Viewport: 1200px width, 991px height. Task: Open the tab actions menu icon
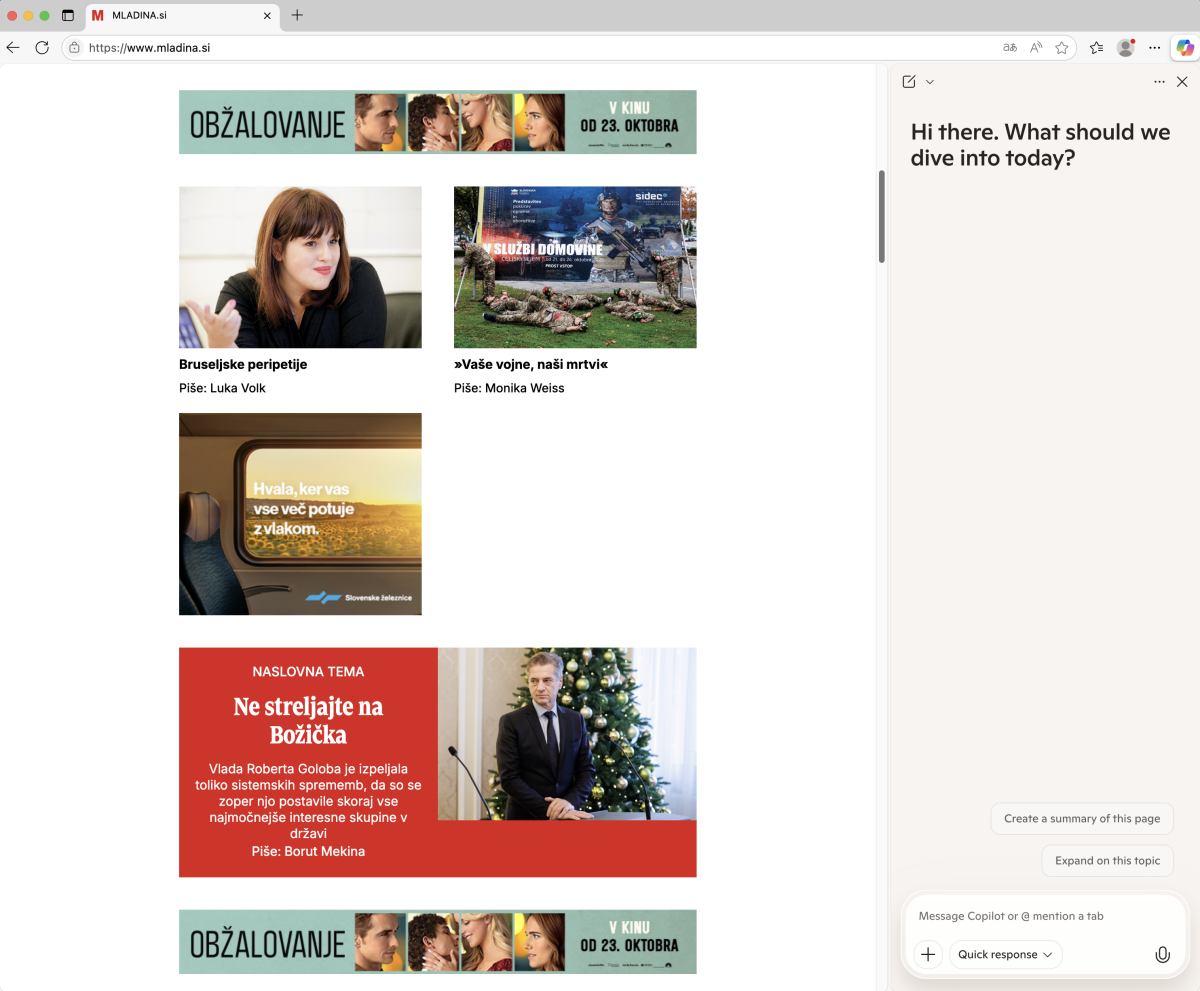tap(68, 15)
